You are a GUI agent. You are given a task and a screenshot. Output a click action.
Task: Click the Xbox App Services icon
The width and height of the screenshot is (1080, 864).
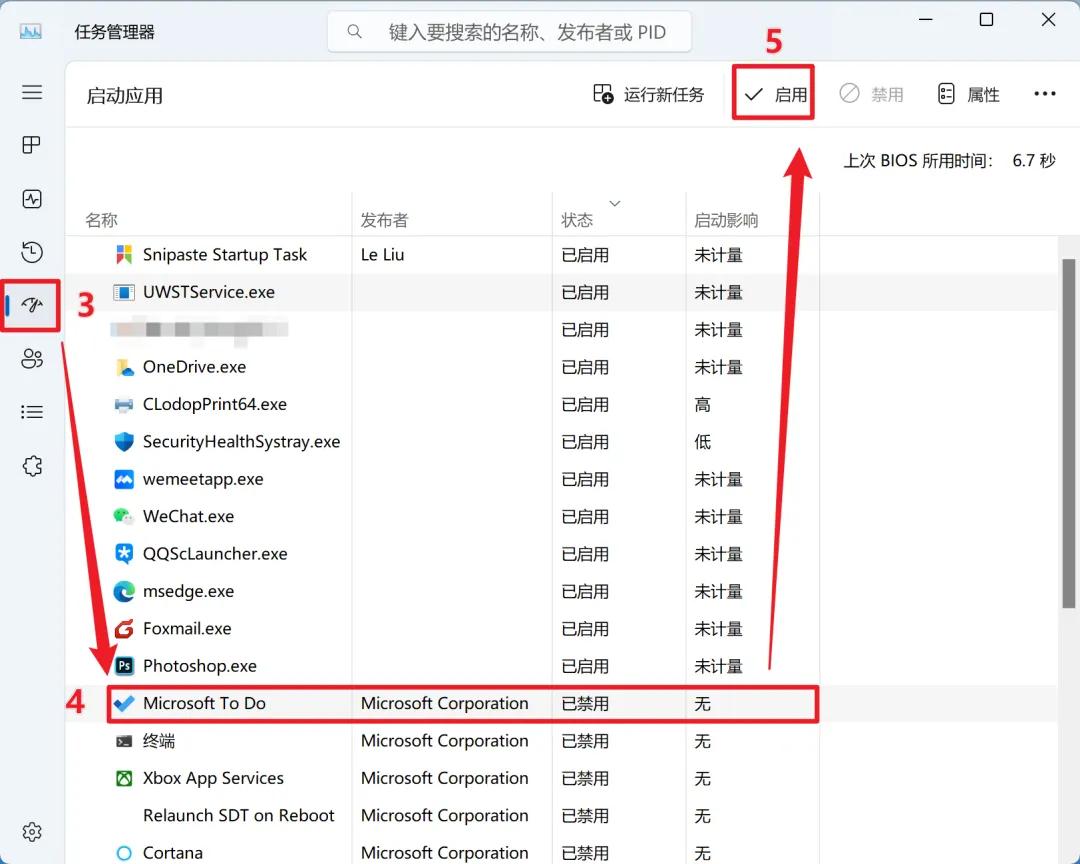tap(124, 779)
